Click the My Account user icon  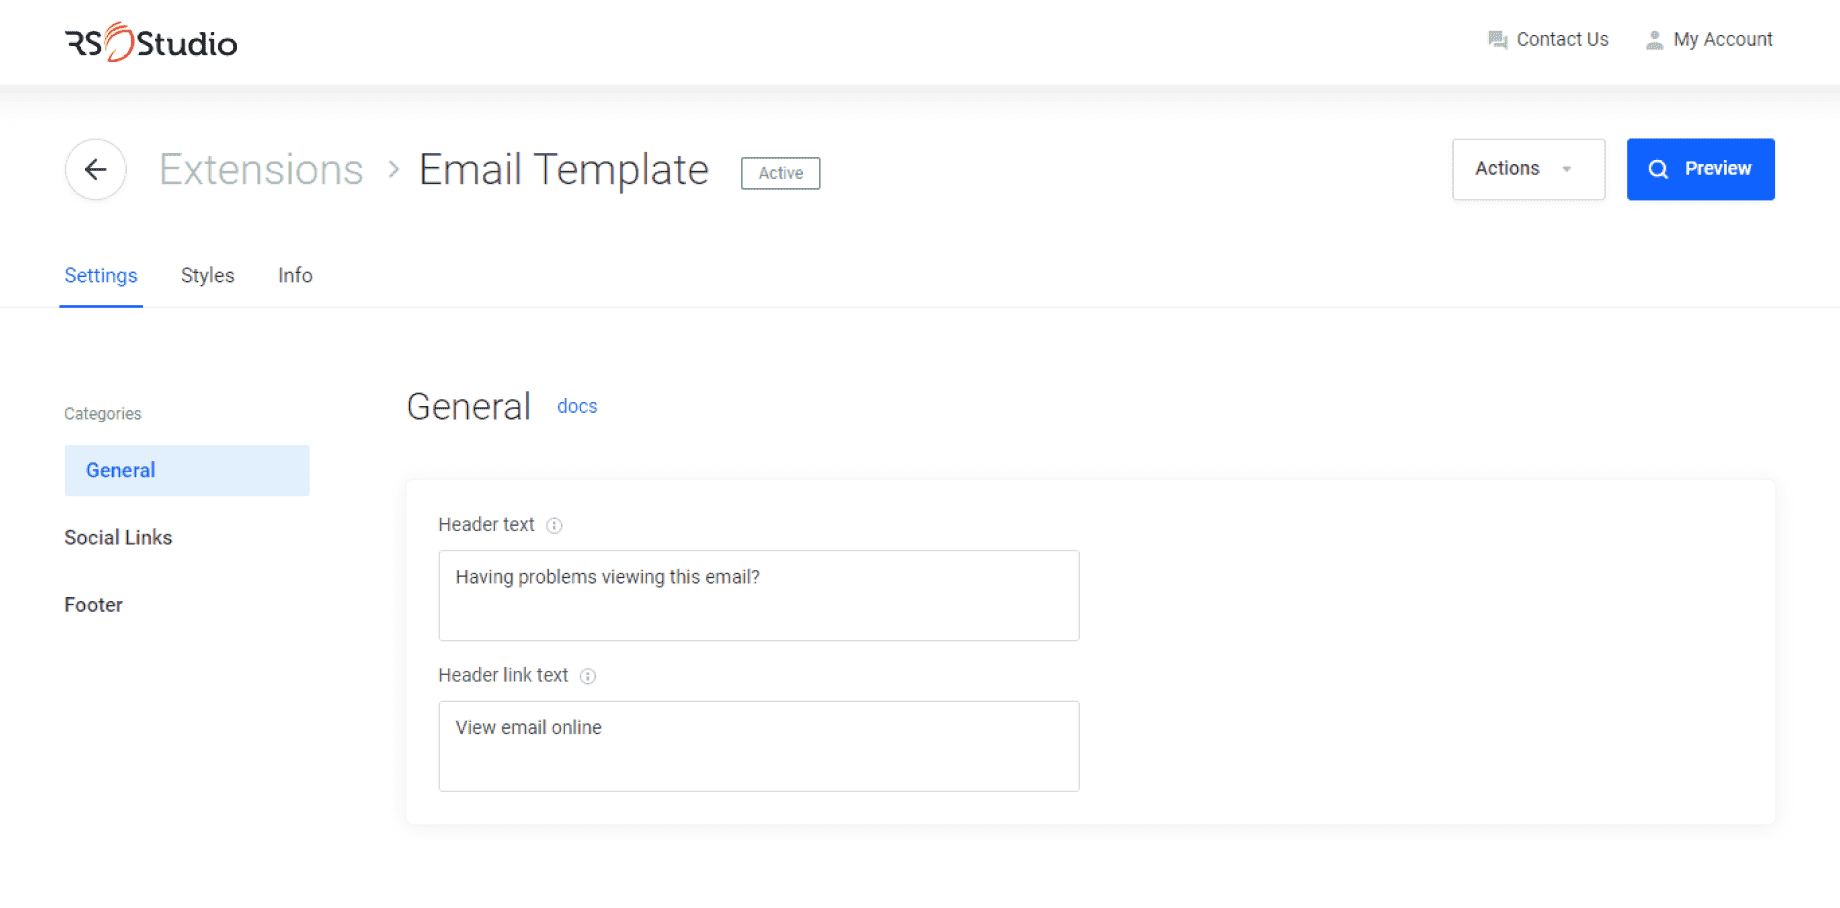(1655, 40)
